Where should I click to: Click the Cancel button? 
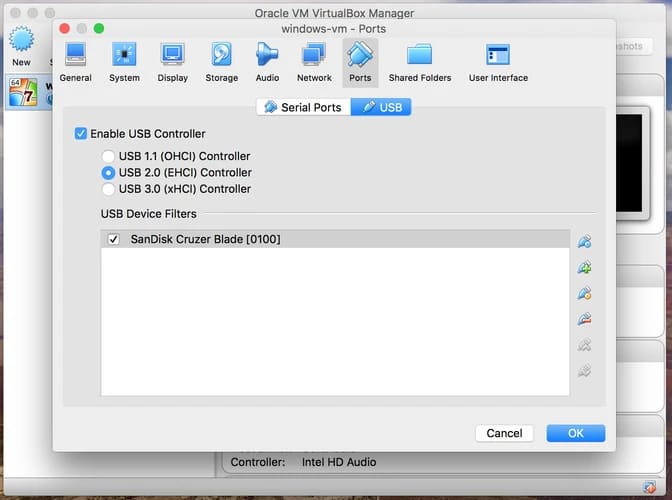(x=504, y=433)
